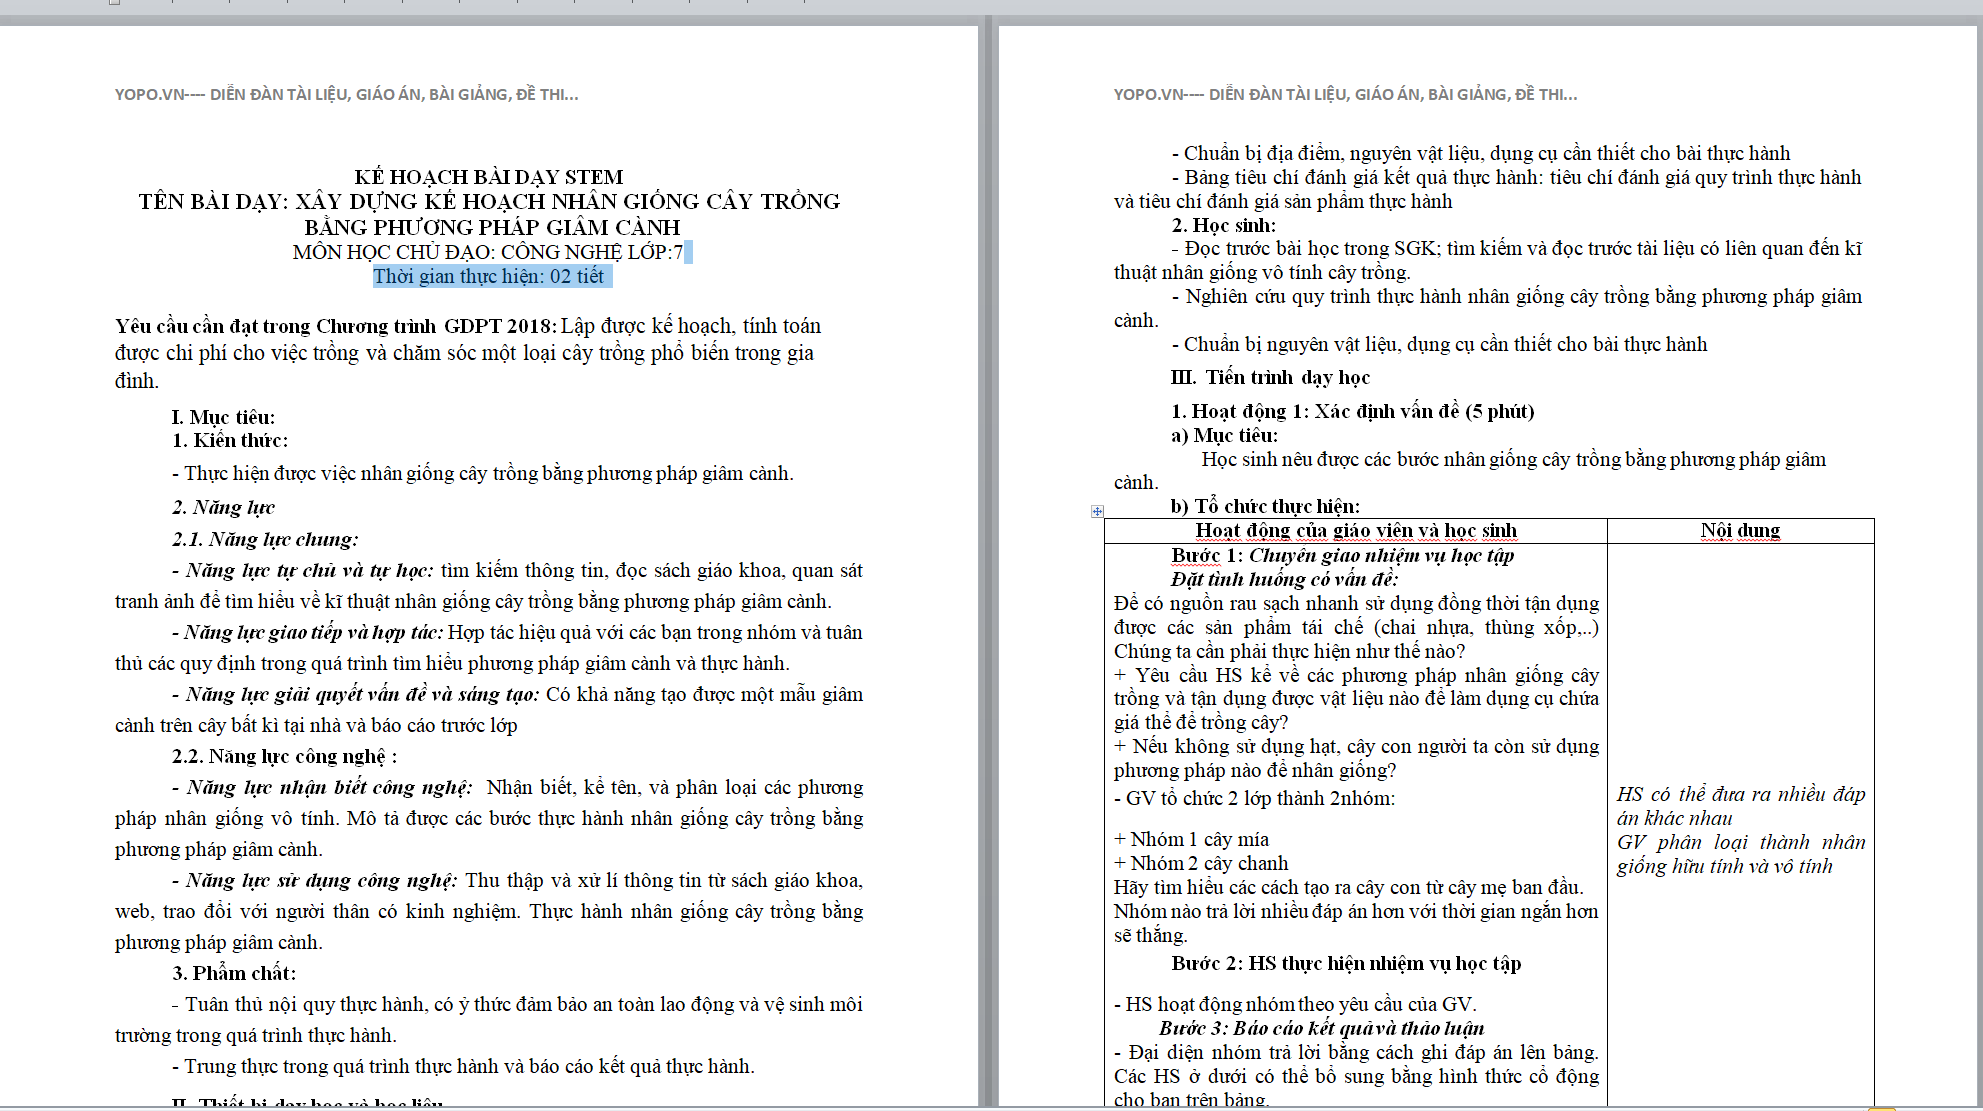Click the heading '2.2. Năng lực công nghệ :'

pos(285,756)
